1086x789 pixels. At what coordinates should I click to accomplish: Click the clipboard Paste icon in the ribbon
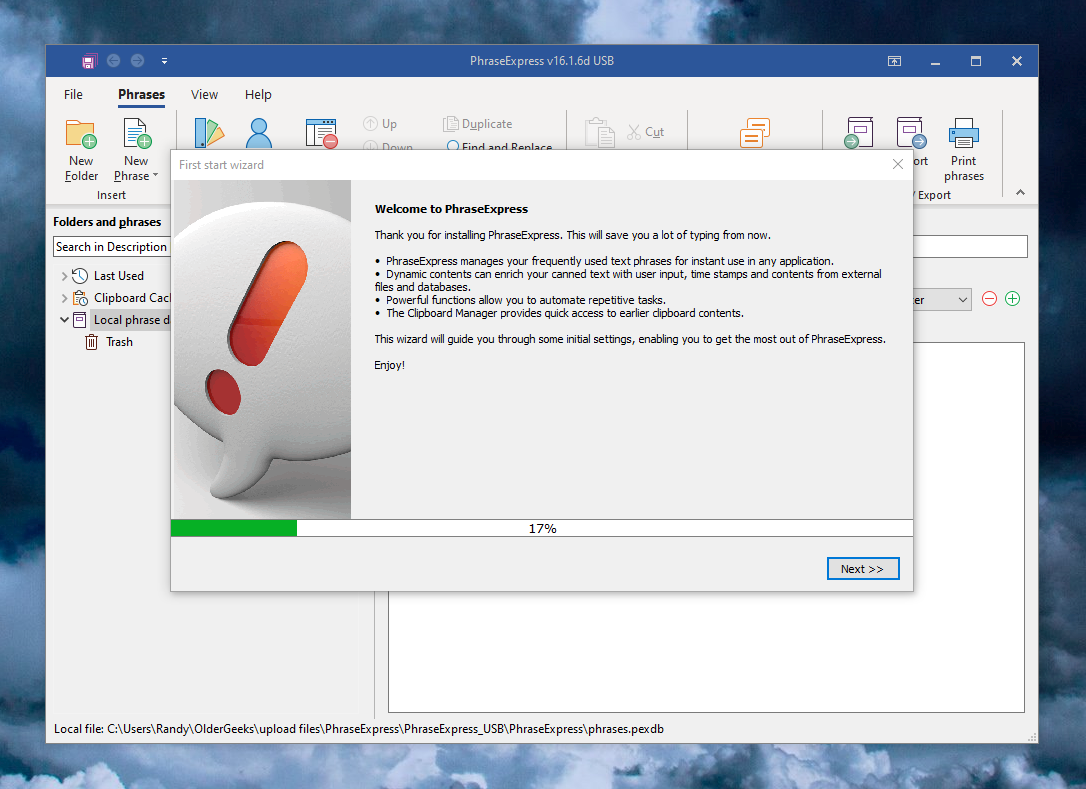tap(600, 132)
